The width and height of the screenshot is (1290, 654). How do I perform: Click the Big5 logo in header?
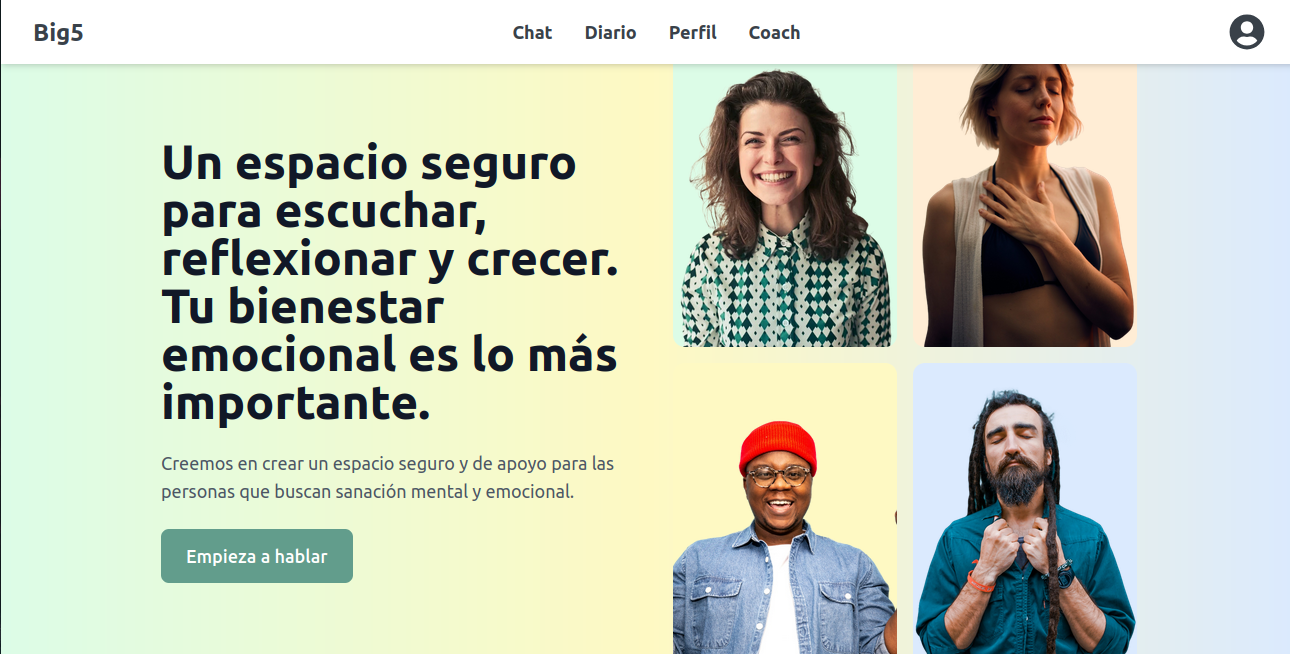[59, 33]
